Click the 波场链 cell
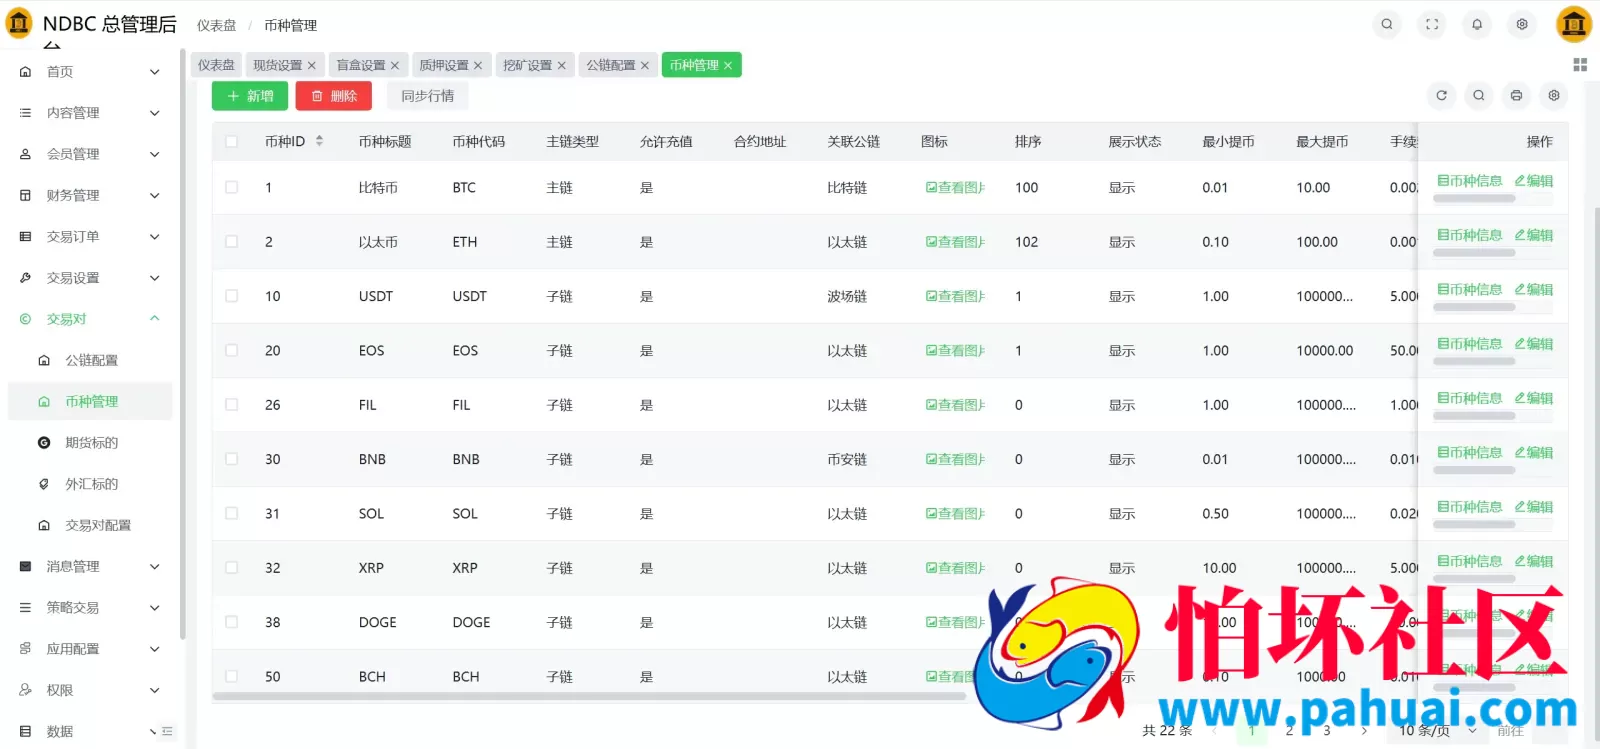Viewport: 1600px width, 749px height. (x=847, y=296)
